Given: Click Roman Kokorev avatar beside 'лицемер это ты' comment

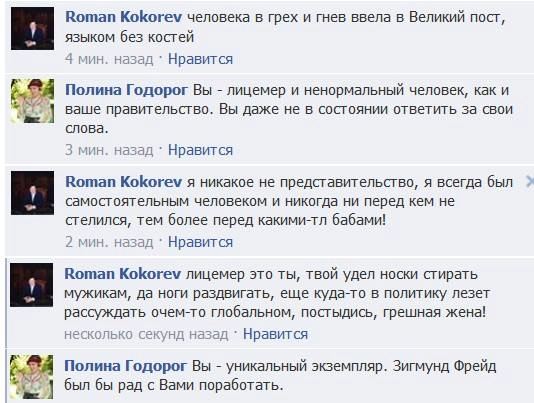Looking at the screenshot, I should coord(32,285).
